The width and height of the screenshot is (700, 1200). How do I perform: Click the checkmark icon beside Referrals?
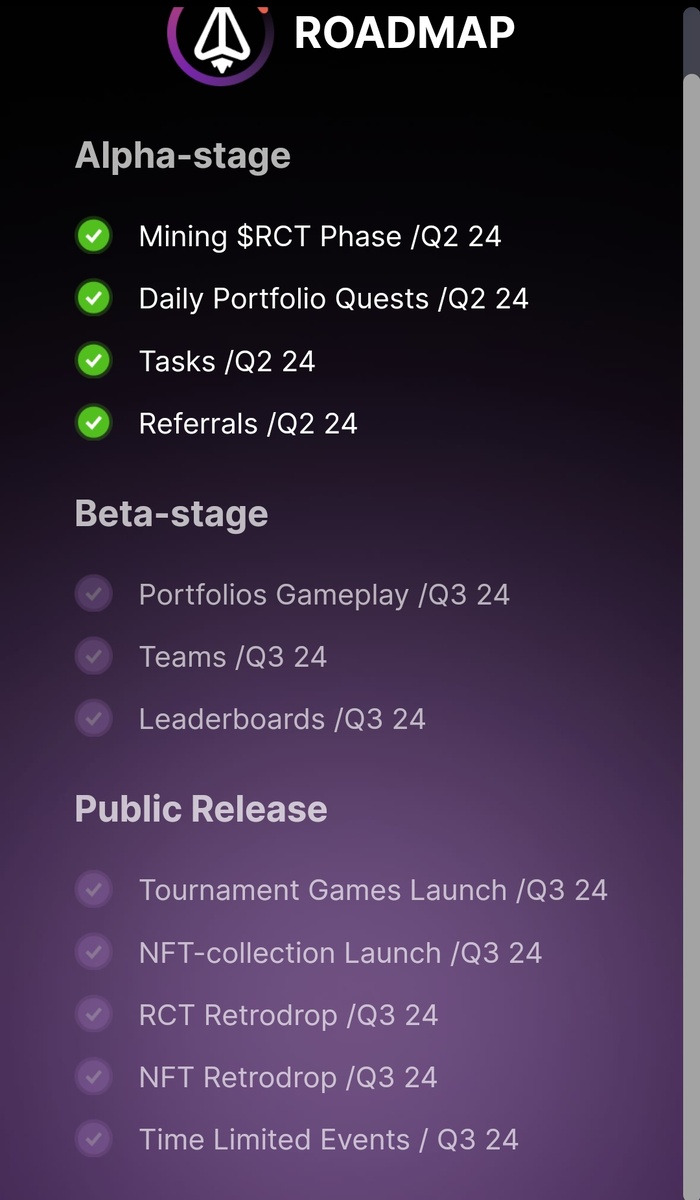(x=93, y=423)
